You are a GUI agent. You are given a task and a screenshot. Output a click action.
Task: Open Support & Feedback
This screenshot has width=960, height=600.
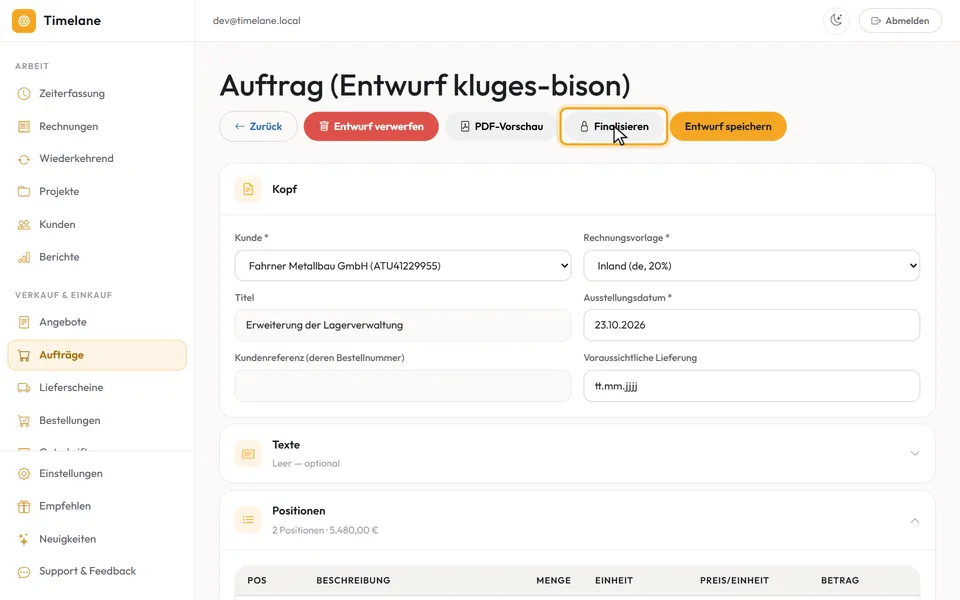click(97, 571)
